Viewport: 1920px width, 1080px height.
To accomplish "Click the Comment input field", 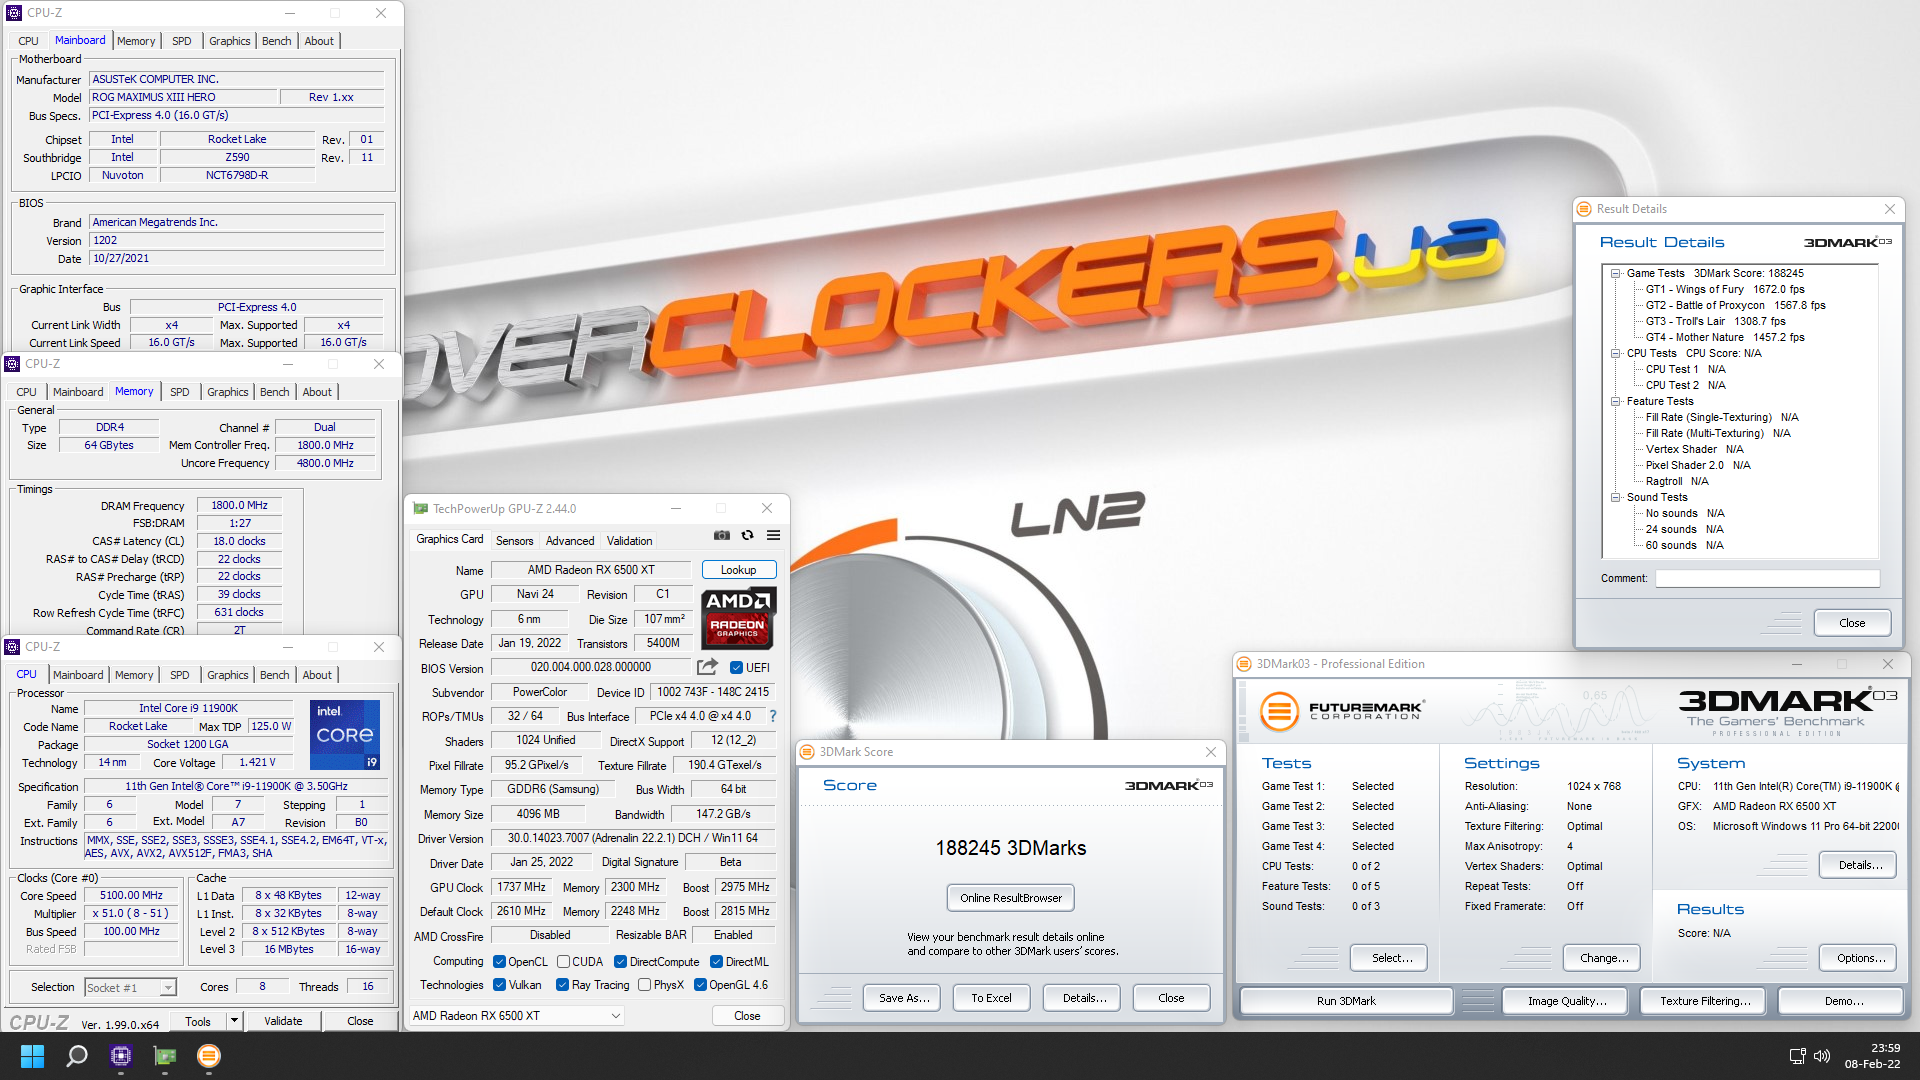I will click(1767, 578).
